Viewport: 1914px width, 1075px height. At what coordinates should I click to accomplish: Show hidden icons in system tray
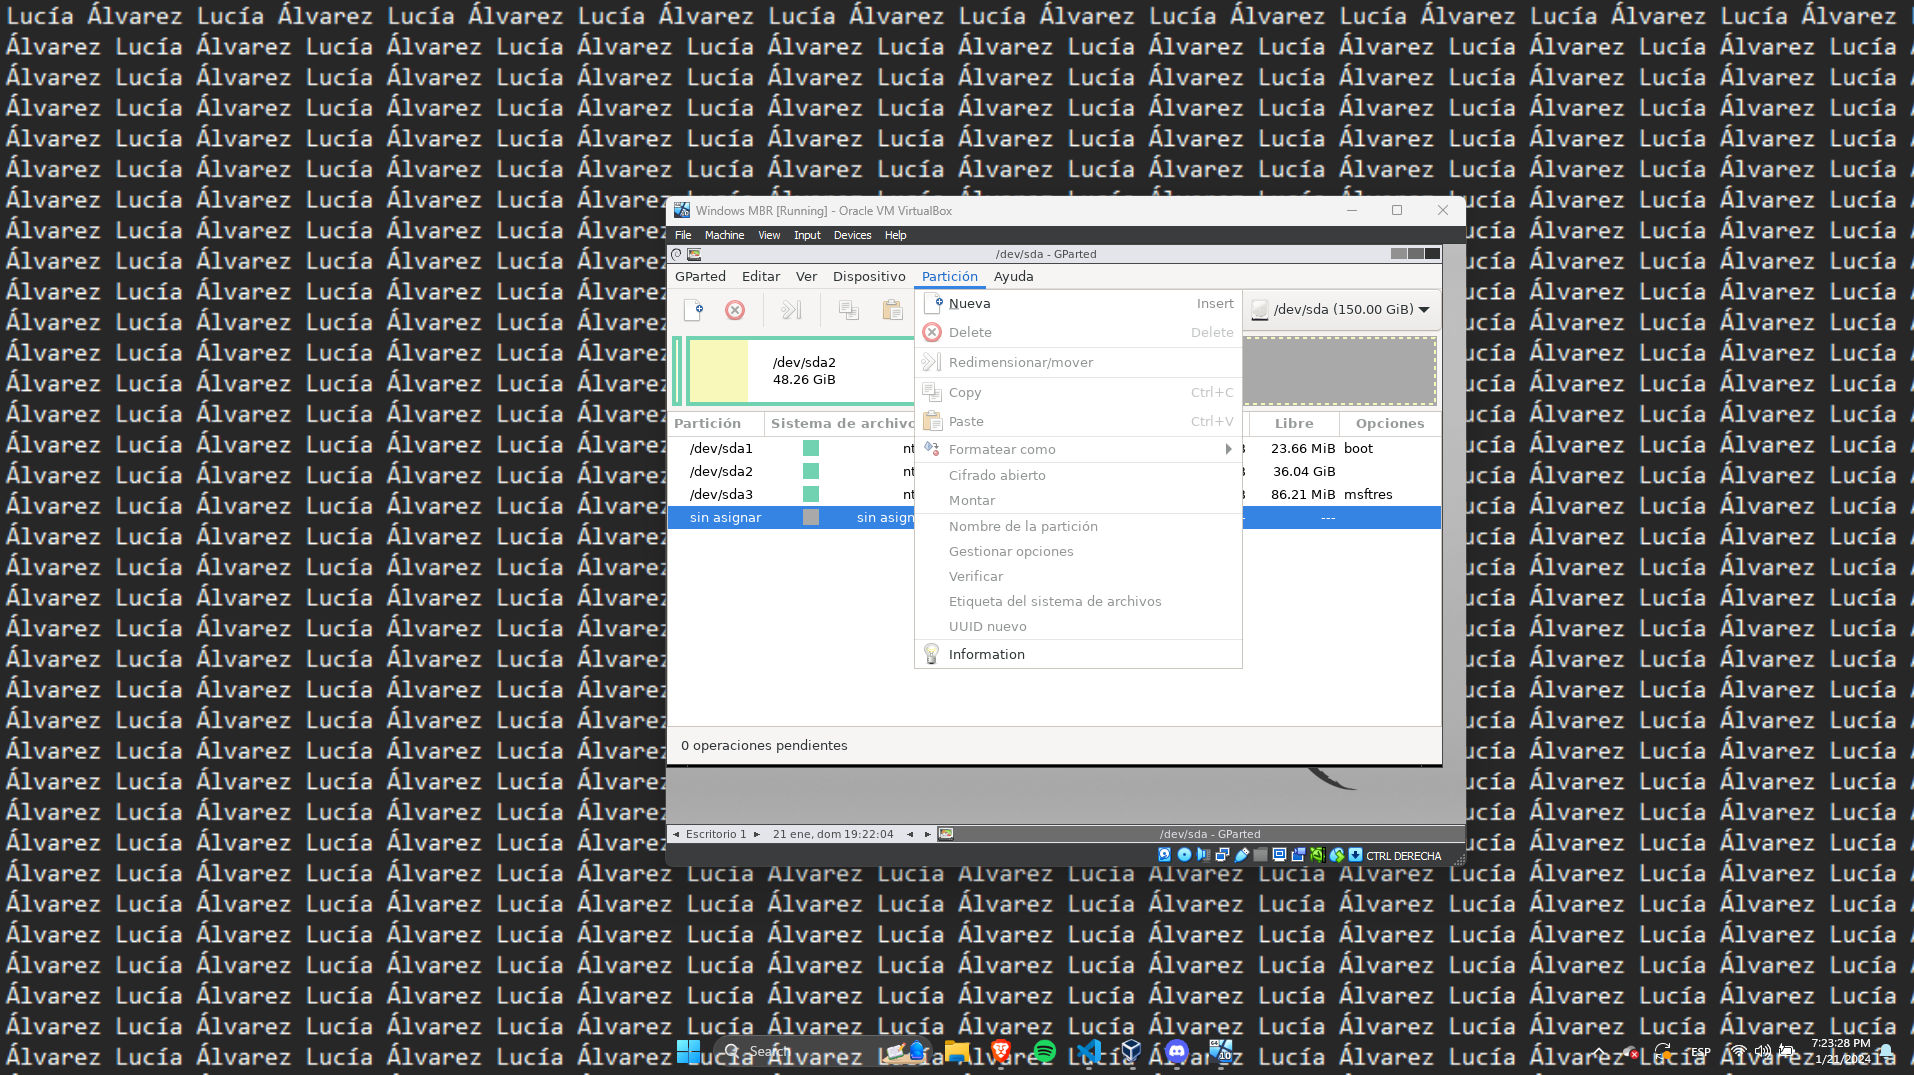pyautogui.click(x=1600, y=1052)
